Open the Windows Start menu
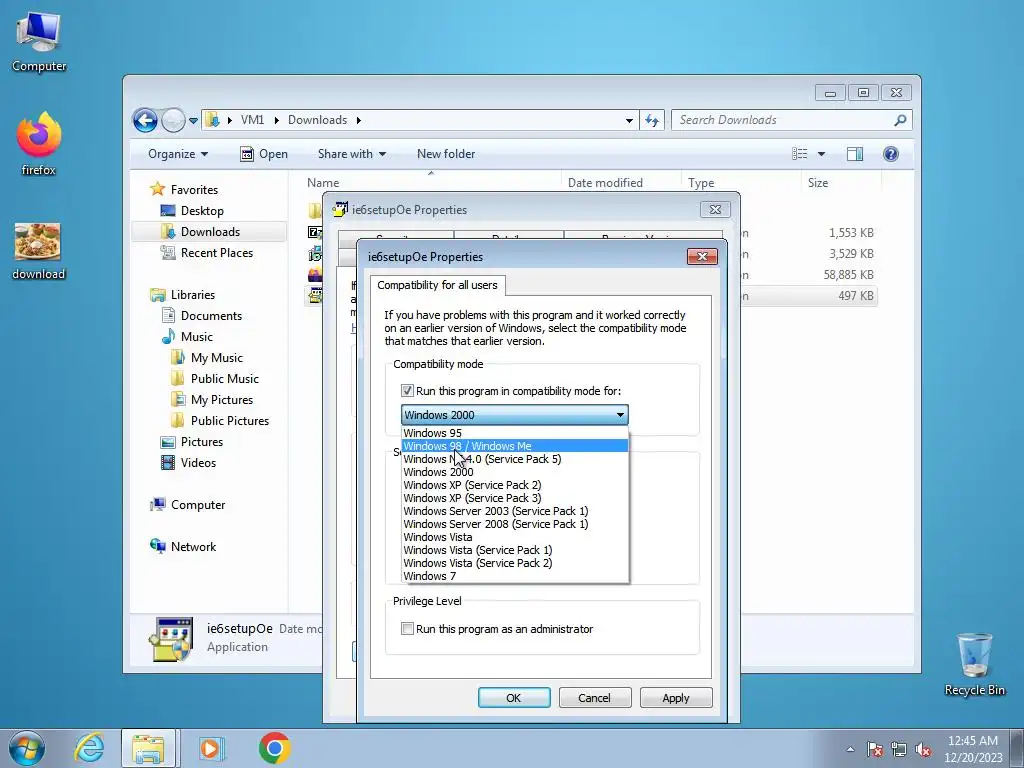 point(26,748)
